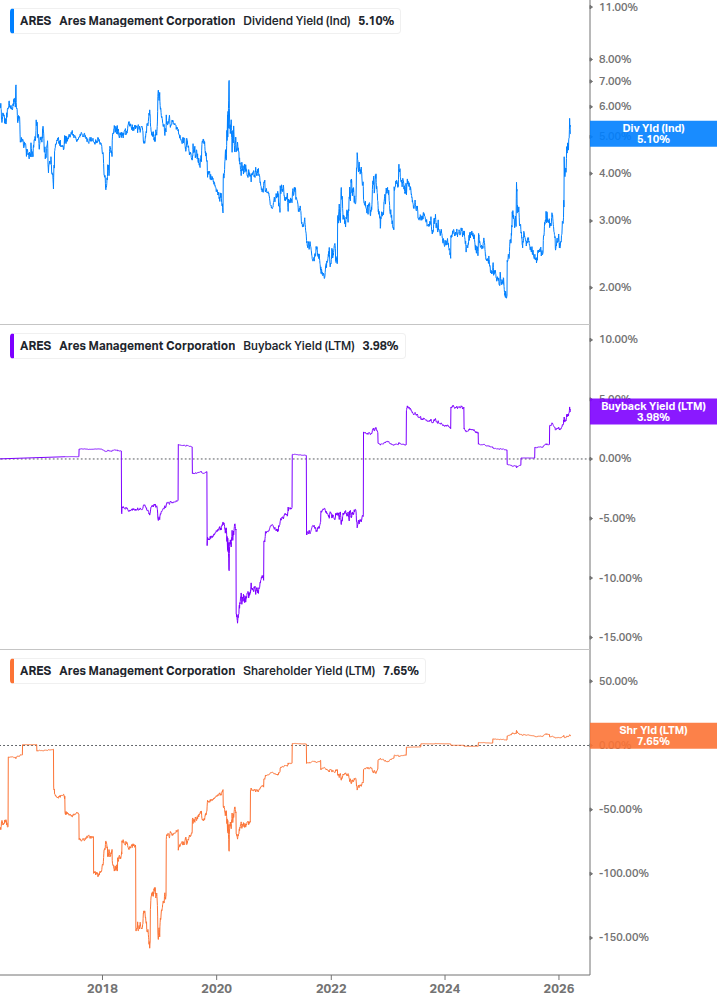Click the -100.00% tick on shareholder yield axis
The width and height of the screenshot is (717, 1005).
click(x=624, y=874)
